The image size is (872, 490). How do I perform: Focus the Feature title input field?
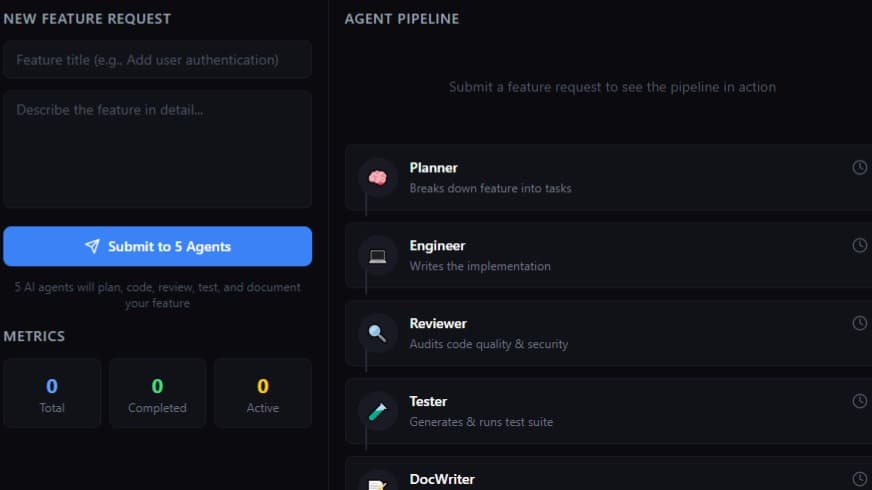(157, 60)
